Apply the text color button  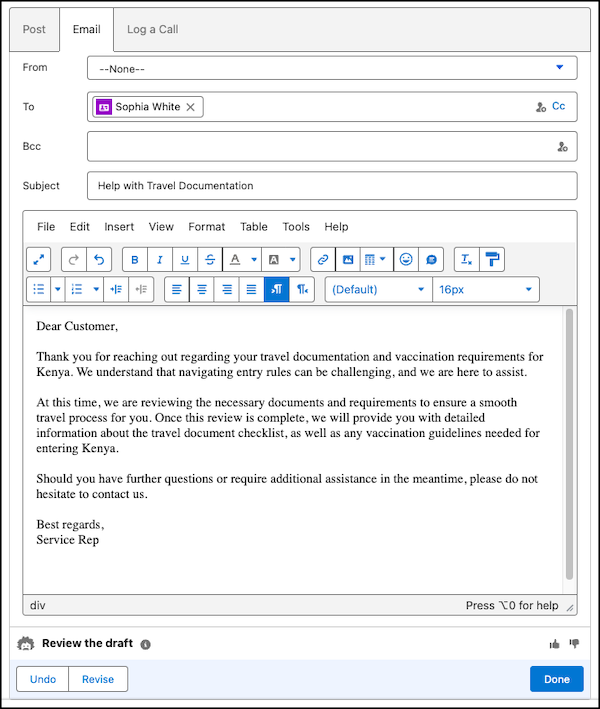pyautogui.click(x=235, y=260)
